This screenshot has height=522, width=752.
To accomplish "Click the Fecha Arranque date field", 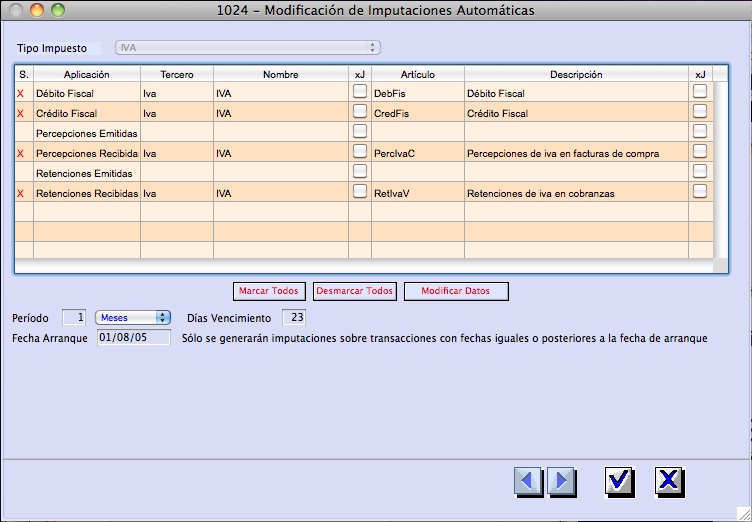I will (134, 337).
